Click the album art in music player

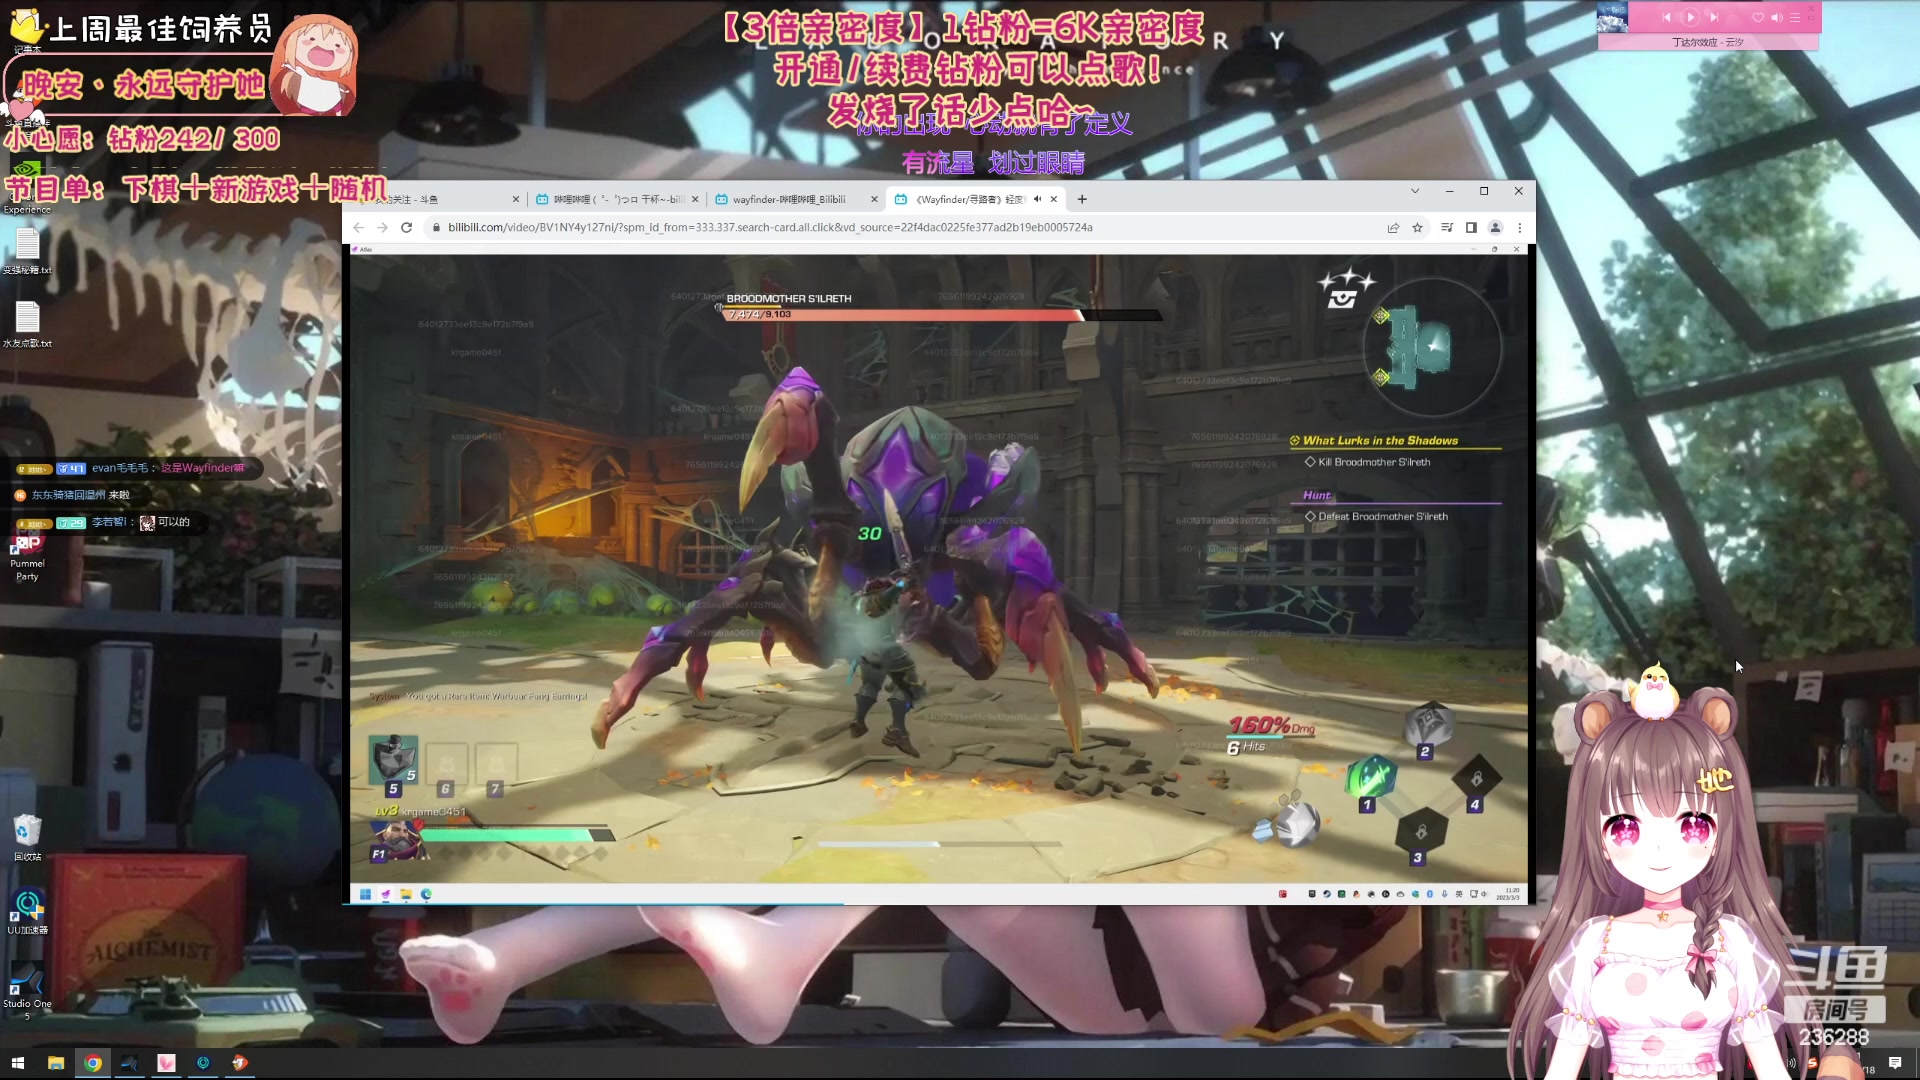coord(1612,18)
